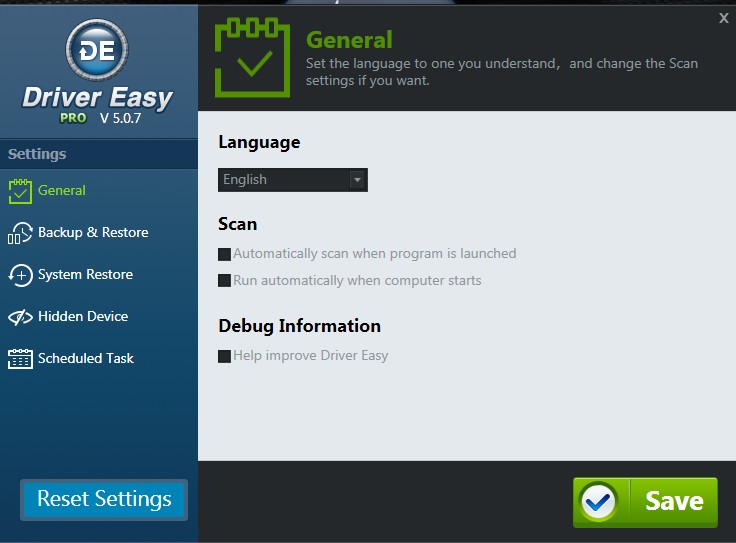Screen dimensions: 736x543
Task: Open Backup & Restore settings
Action: pos(93,232)
